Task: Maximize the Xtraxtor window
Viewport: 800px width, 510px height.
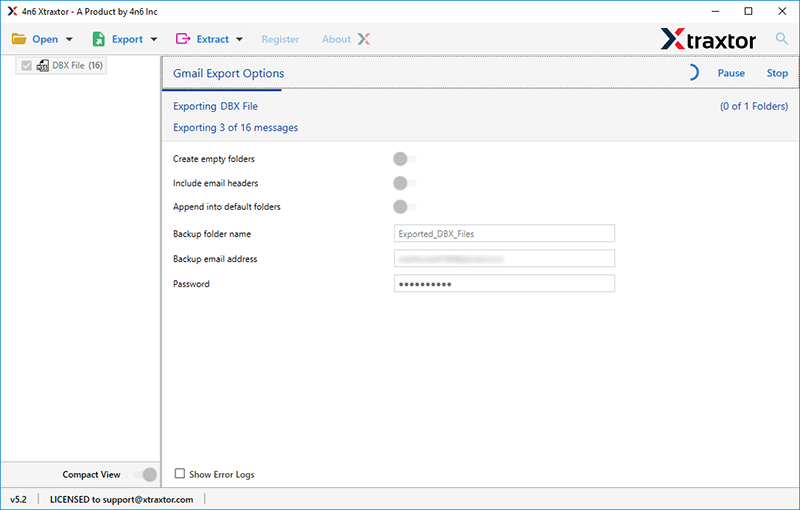Action: (x=748, y=11)
